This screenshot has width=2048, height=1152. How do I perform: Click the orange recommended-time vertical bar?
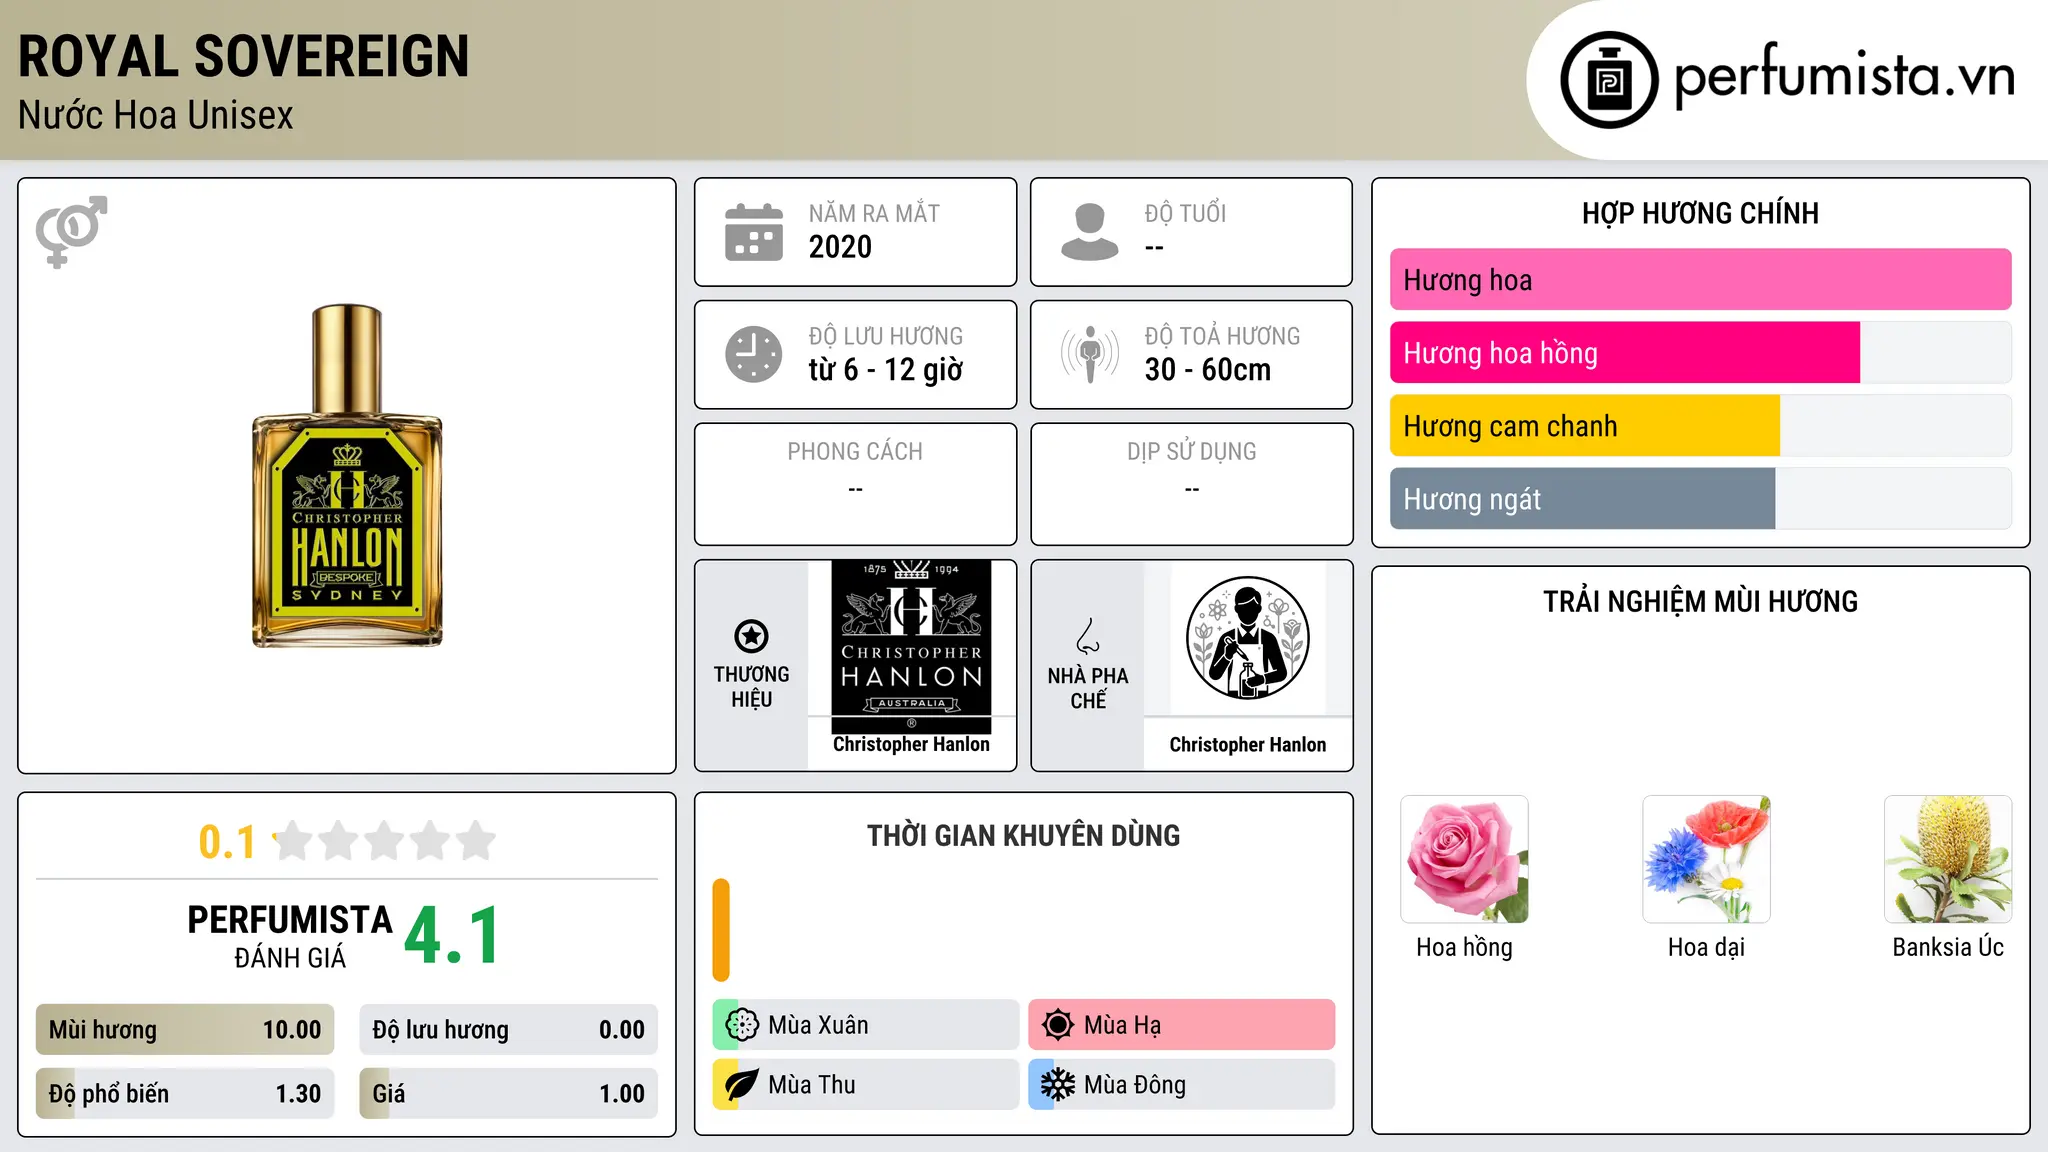pyautogui.click(x=721, y=930)
